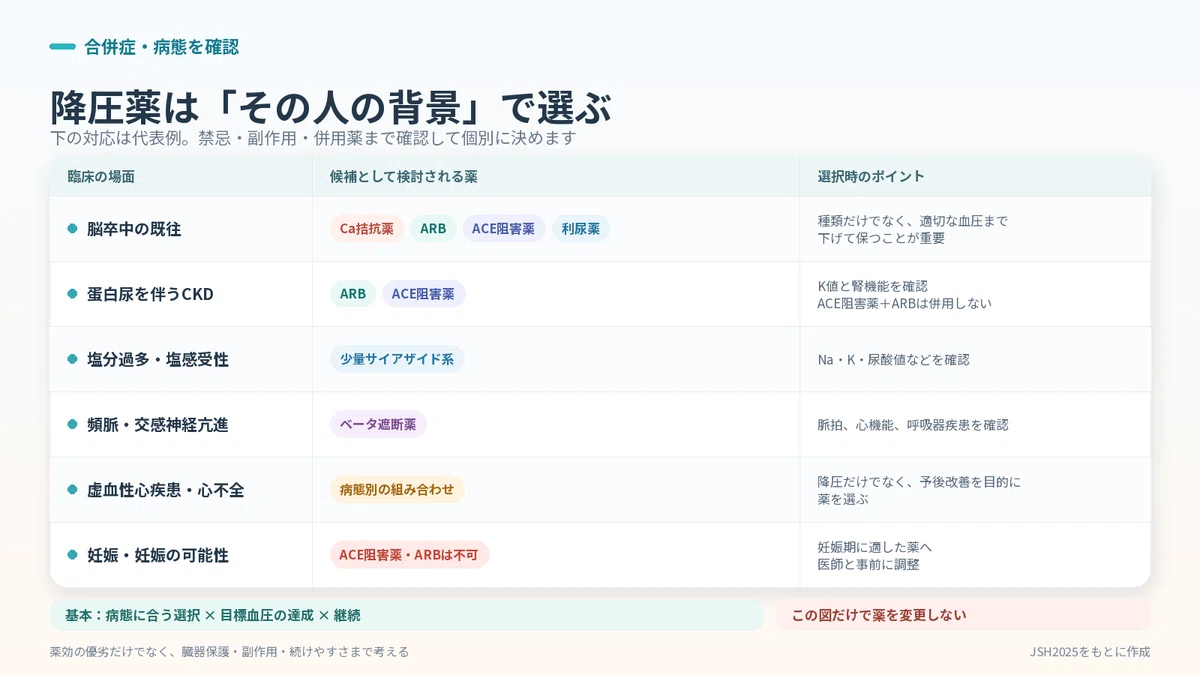Click the ACE阻害薬 tag in the 蛋白尿を伴うCKD row

click(x=423, y=294)
